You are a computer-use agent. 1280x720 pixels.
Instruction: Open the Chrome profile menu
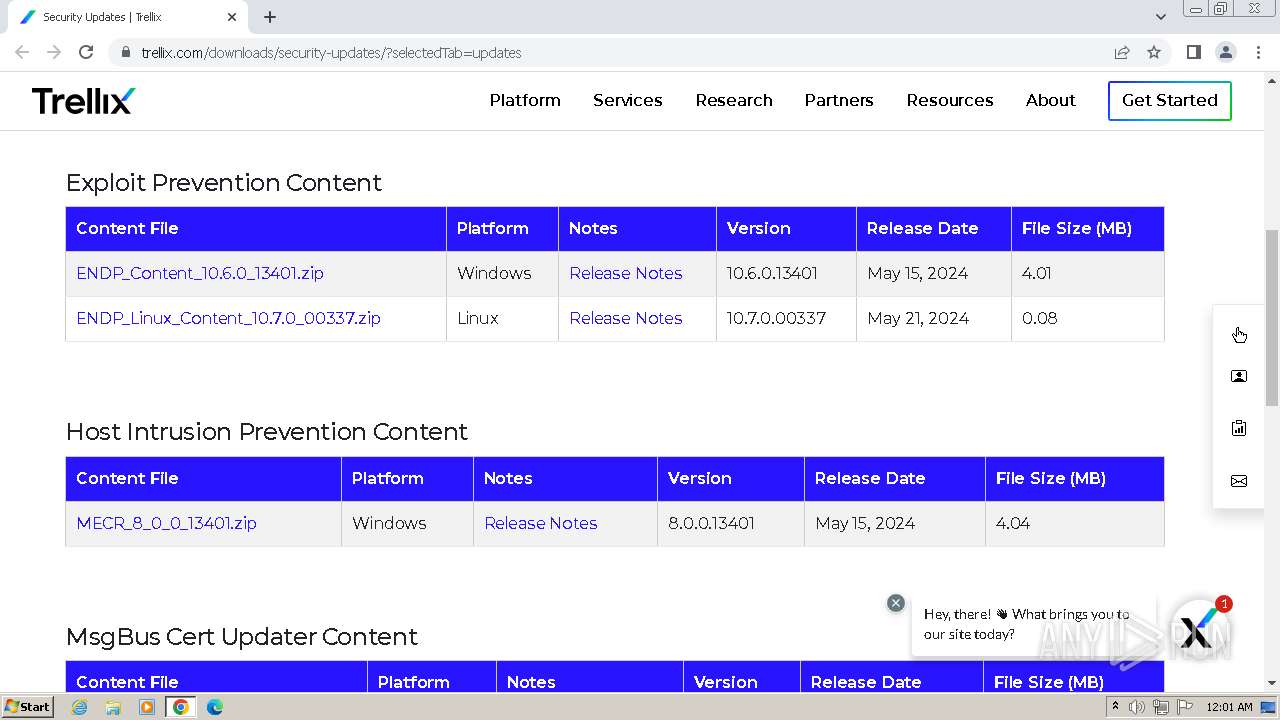1225,52
